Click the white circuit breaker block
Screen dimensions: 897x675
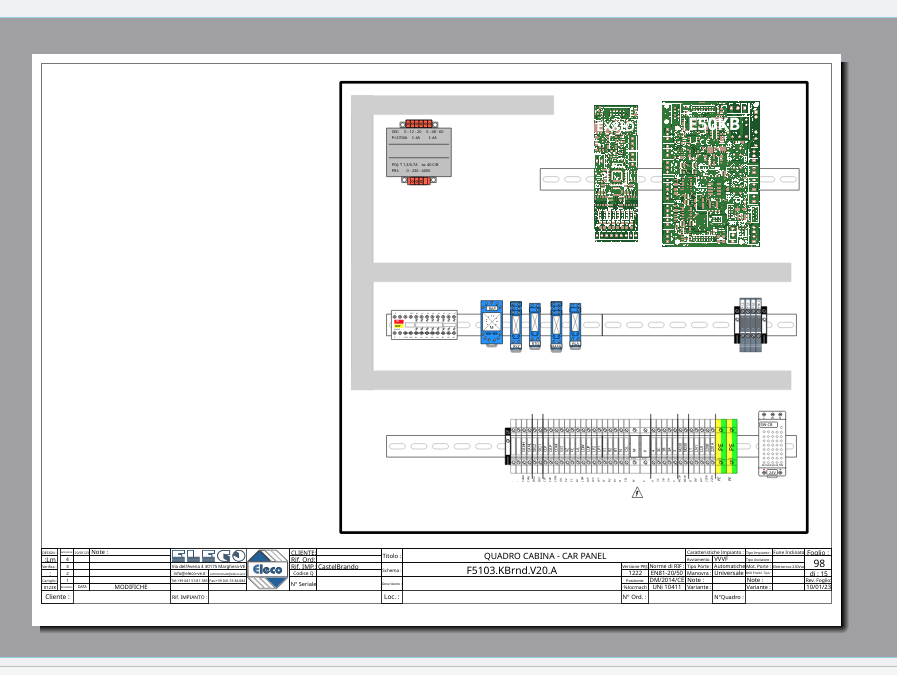coord(430,325)
